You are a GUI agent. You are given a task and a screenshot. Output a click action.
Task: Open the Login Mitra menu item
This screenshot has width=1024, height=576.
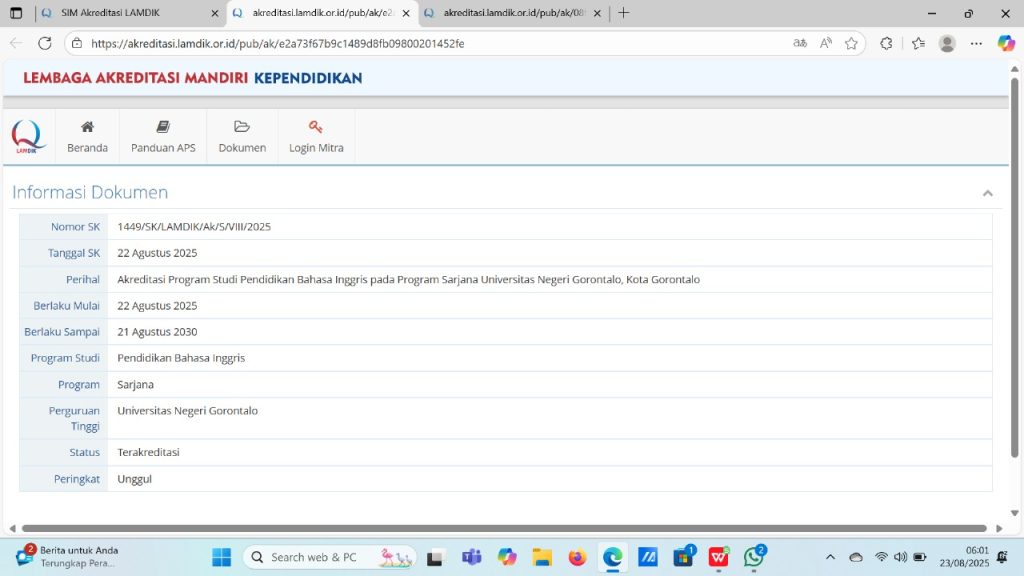[316, 136]
